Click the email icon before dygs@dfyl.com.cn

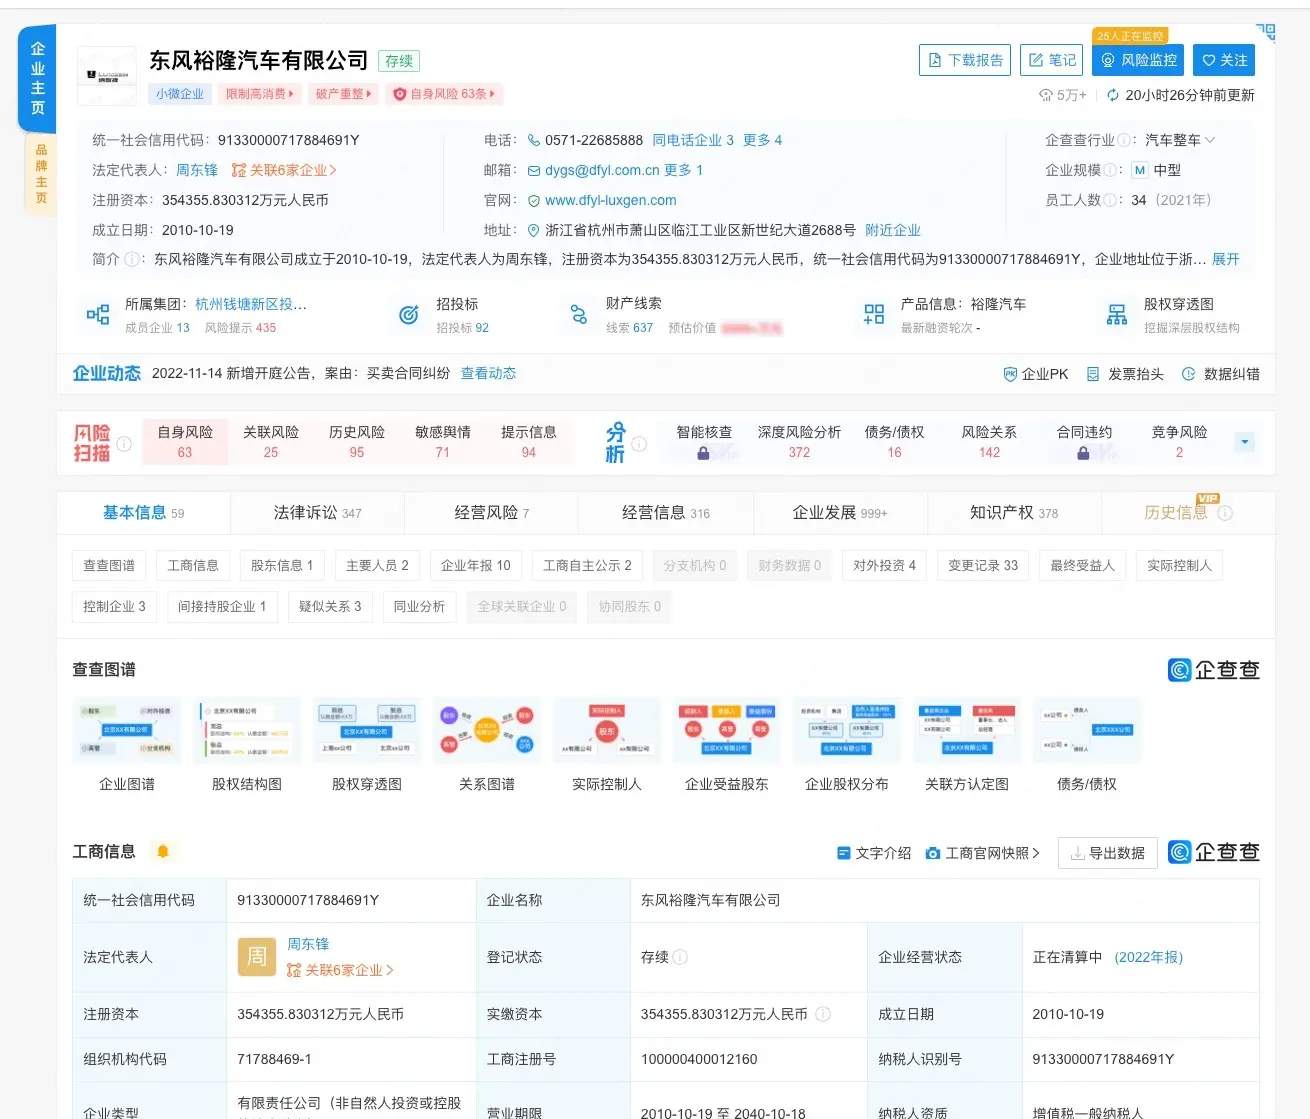(x=534, y=171)
